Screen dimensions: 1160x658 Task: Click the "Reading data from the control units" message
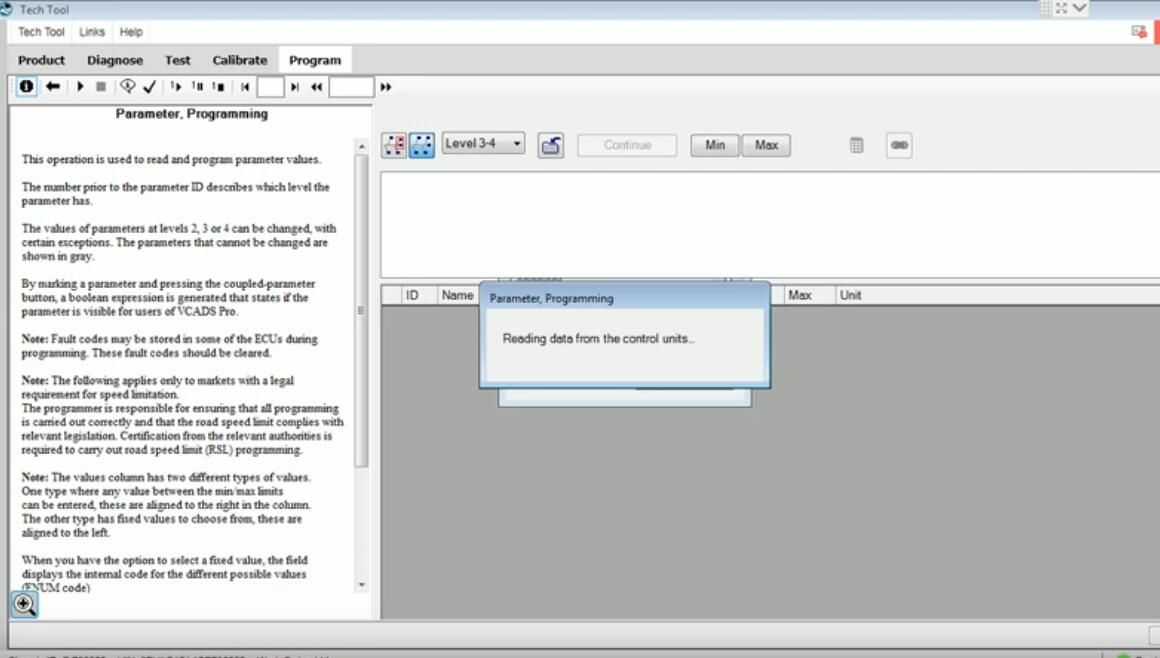click(x=598, y=339)
